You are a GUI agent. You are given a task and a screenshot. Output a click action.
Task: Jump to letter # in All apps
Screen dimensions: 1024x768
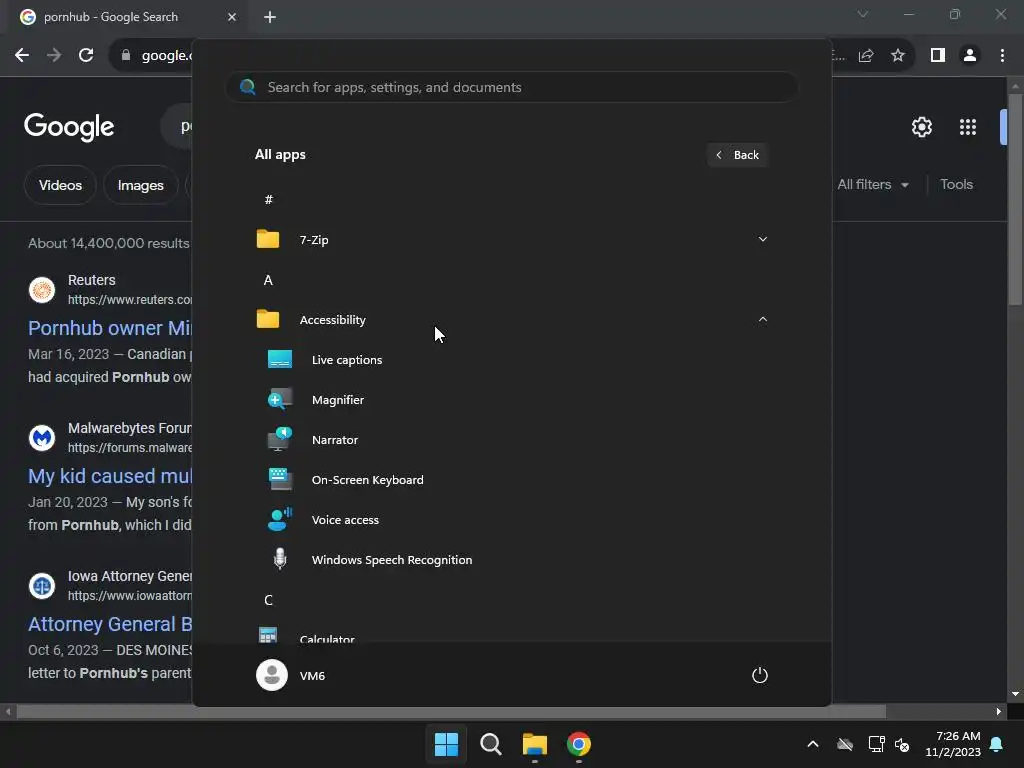(268, 200)
